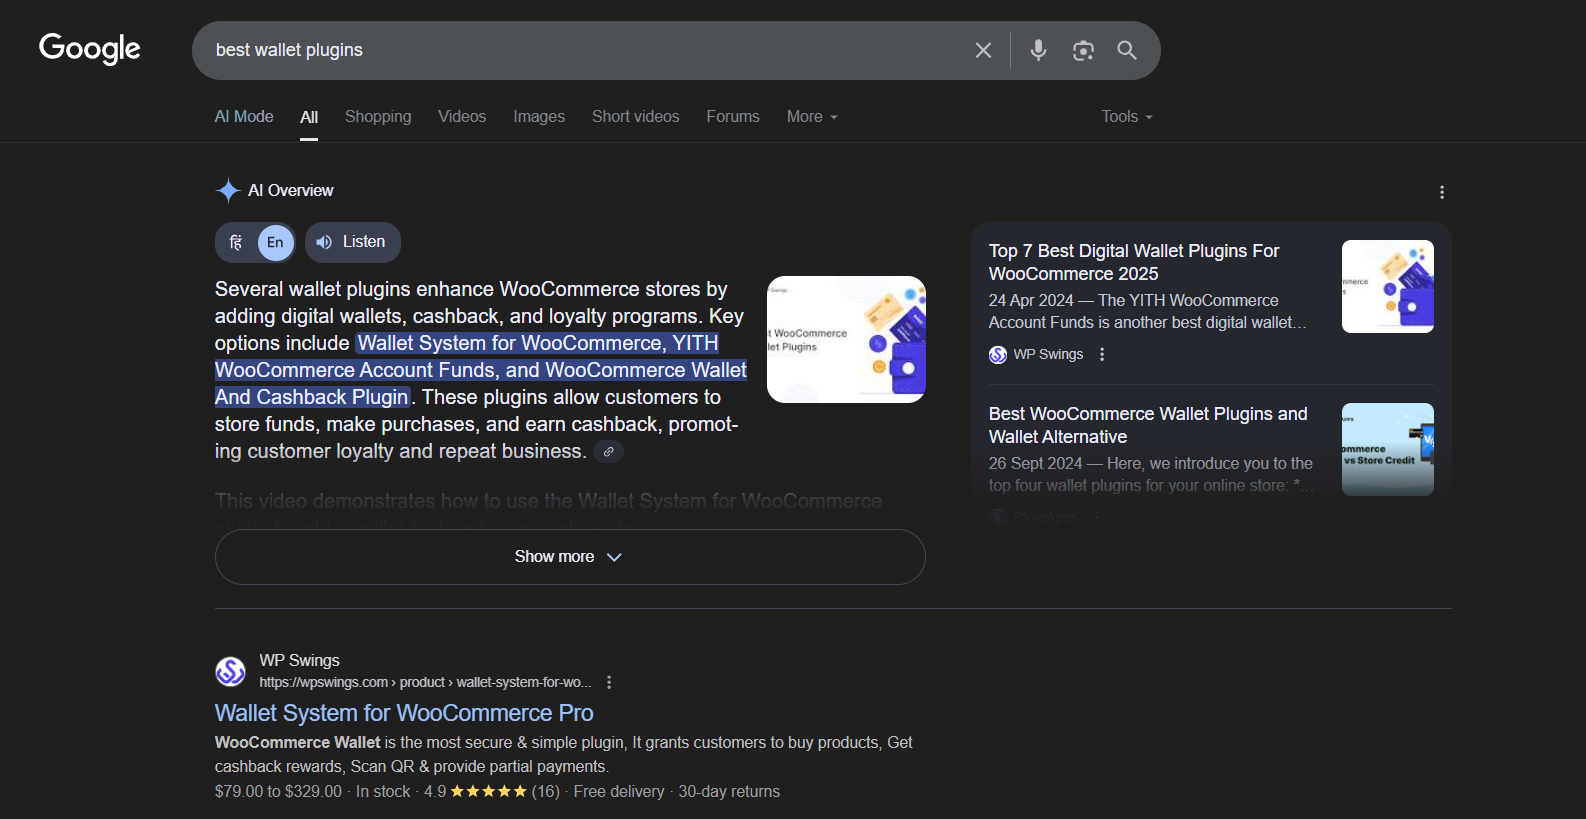Open the wallet plugins overview thumbnail
Screen dimensions: 1586x819
pos(846,339)
